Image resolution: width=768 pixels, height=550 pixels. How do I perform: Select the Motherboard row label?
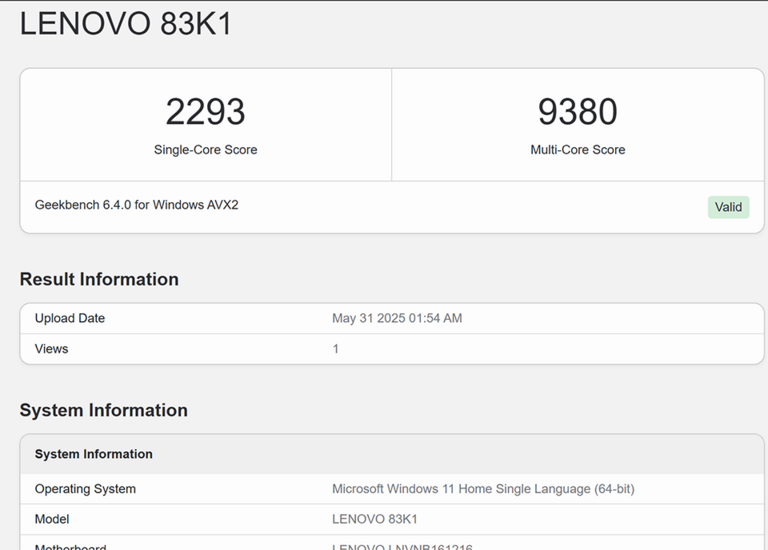tap(70, 546)
